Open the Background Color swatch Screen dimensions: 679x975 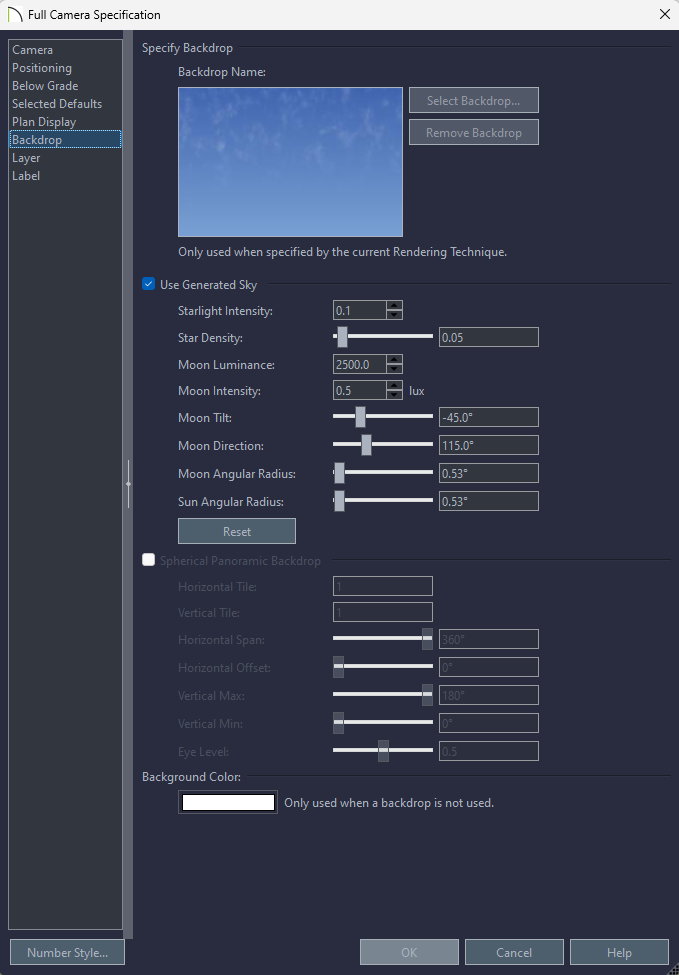(x=228, y=802)
